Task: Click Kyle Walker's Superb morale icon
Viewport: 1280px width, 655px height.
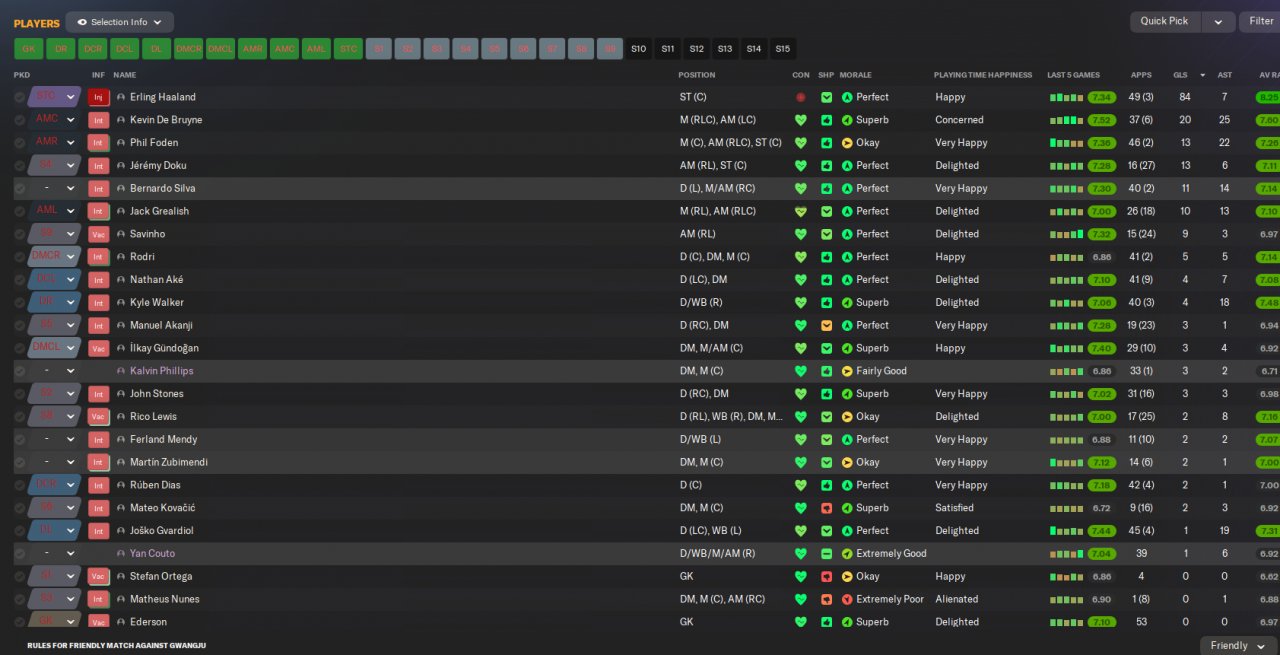Action: point(847,302)
